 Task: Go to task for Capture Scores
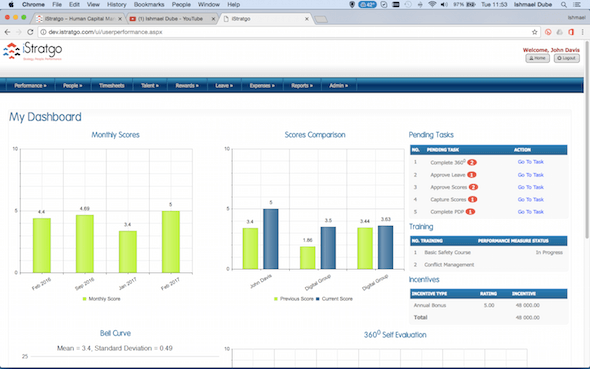[x=531, y=199]
